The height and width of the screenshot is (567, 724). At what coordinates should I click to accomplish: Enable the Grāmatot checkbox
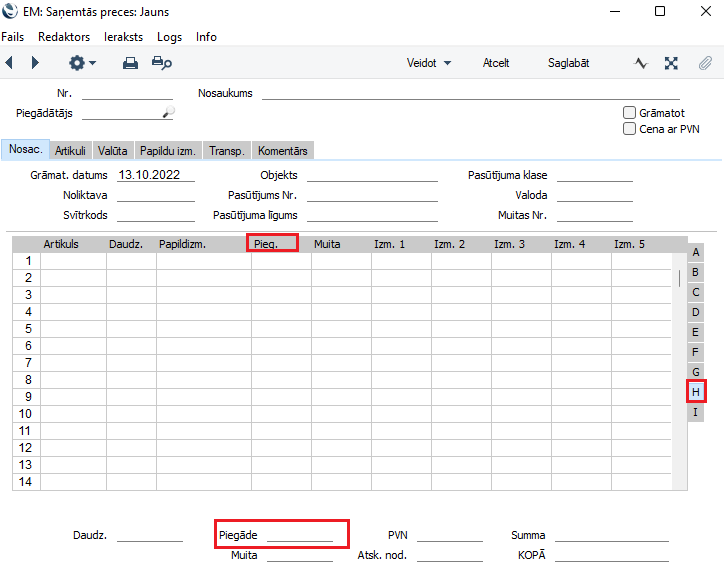[x=629, y=113]
